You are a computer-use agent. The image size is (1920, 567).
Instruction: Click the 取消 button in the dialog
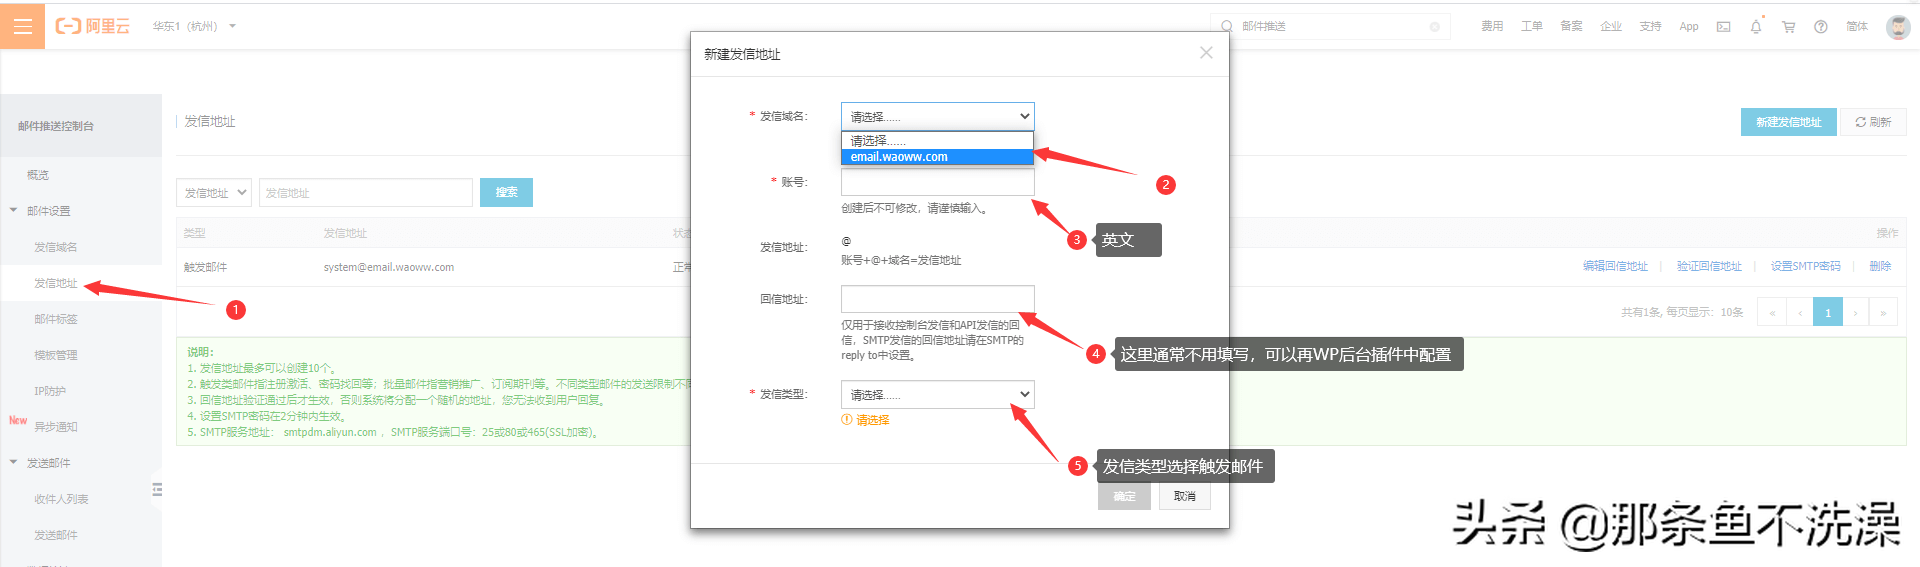click(1185, 496)
